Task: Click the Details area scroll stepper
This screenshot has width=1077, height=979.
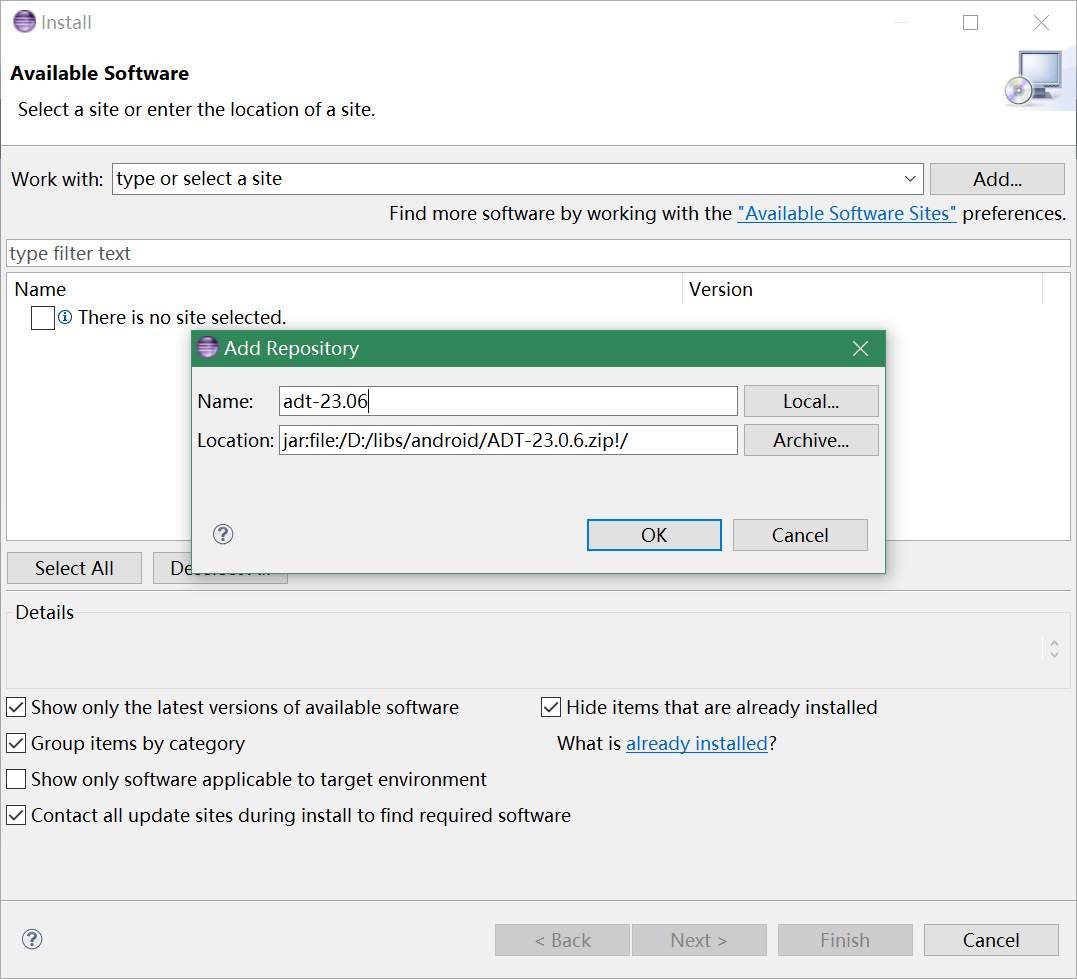Action: tap(1054, 648)
